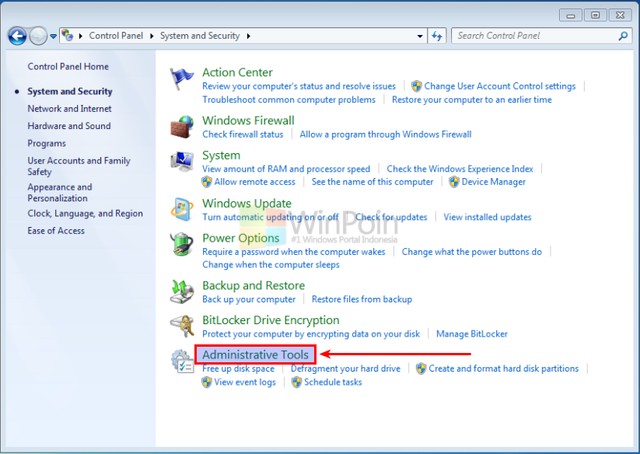
Task: Click the Windows Update icon
Action: click(182, 209)
